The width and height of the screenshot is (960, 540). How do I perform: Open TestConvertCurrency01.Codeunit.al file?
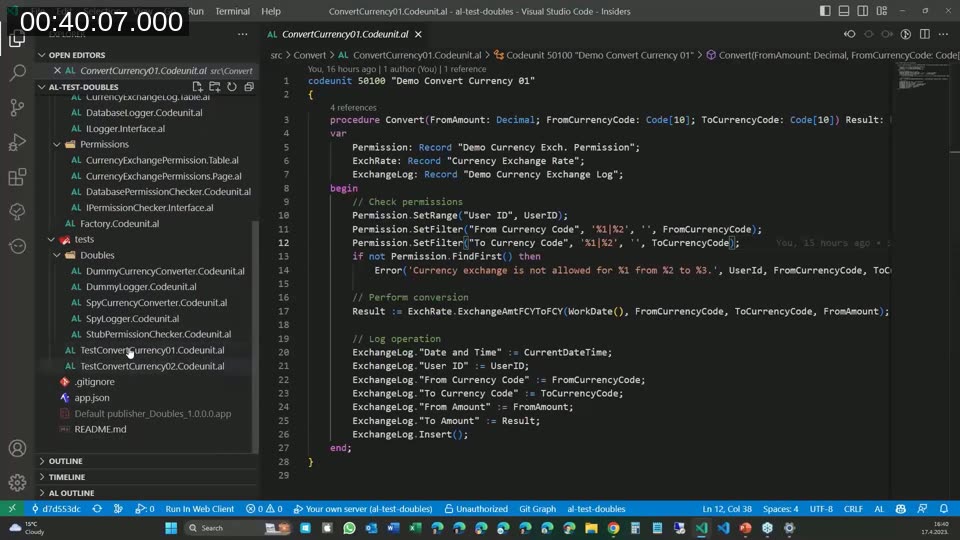pos(152,350)
